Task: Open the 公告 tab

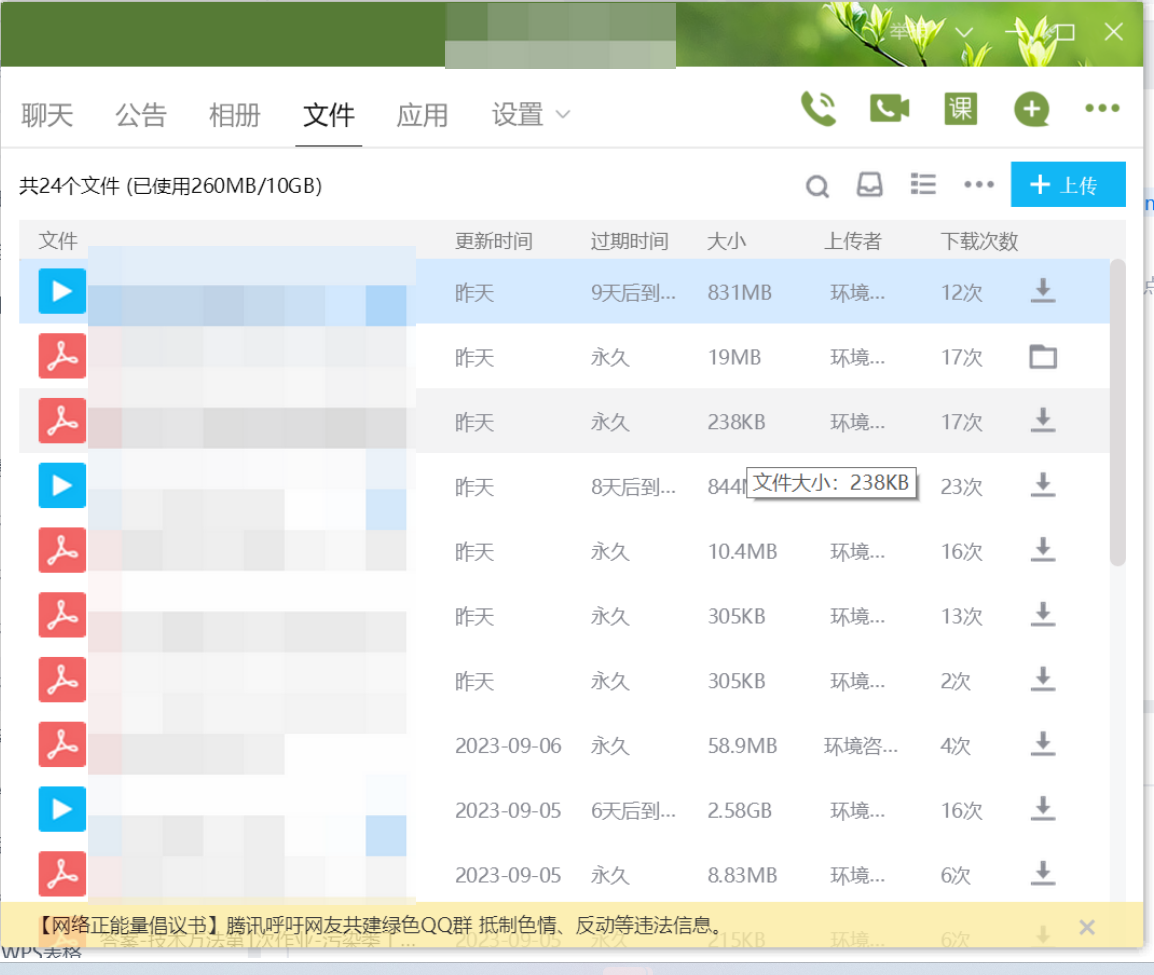Action: 141,115
